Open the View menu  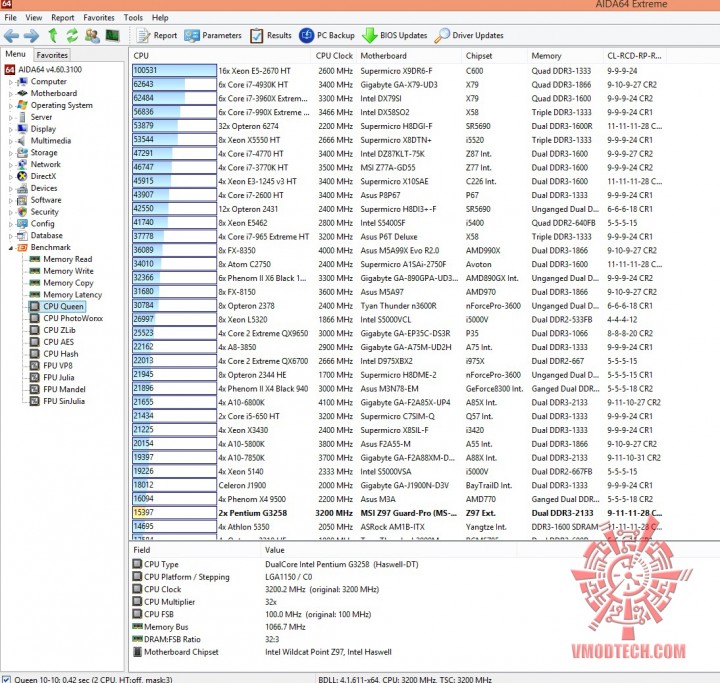pyautogui.click(x=34, y=17)
